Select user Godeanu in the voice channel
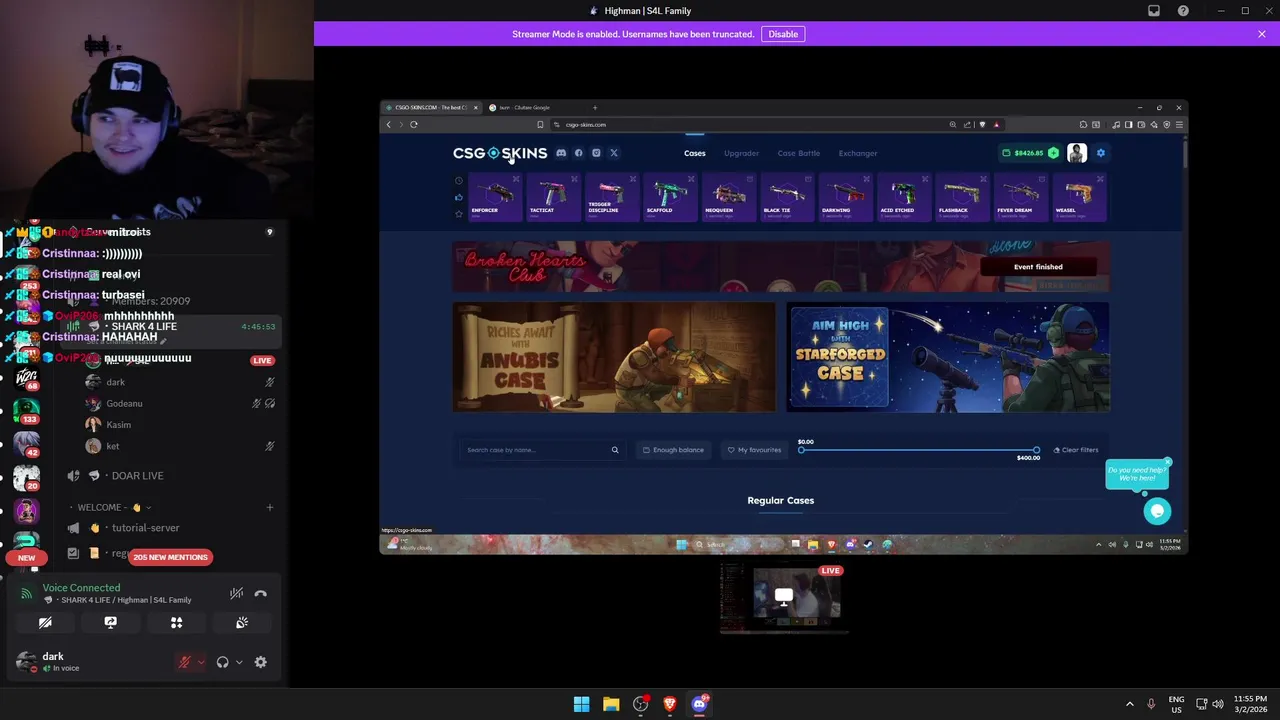 [x=124, y=403]
